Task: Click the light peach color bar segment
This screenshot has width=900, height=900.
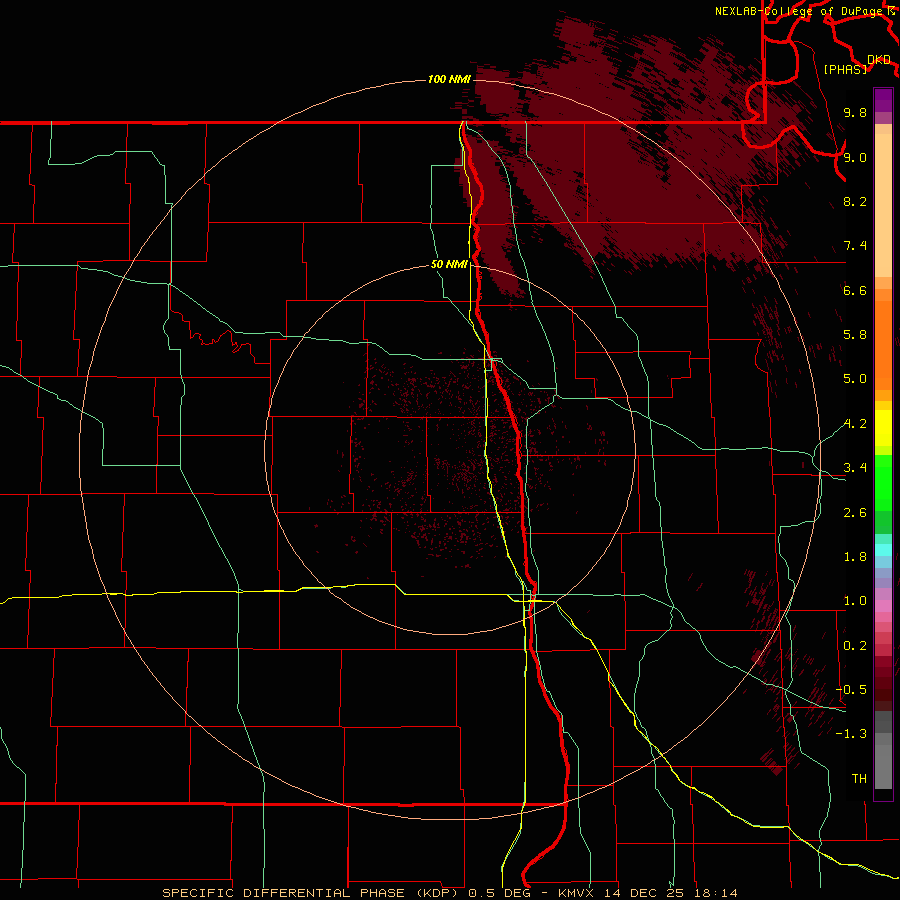Action: (883, 205)
